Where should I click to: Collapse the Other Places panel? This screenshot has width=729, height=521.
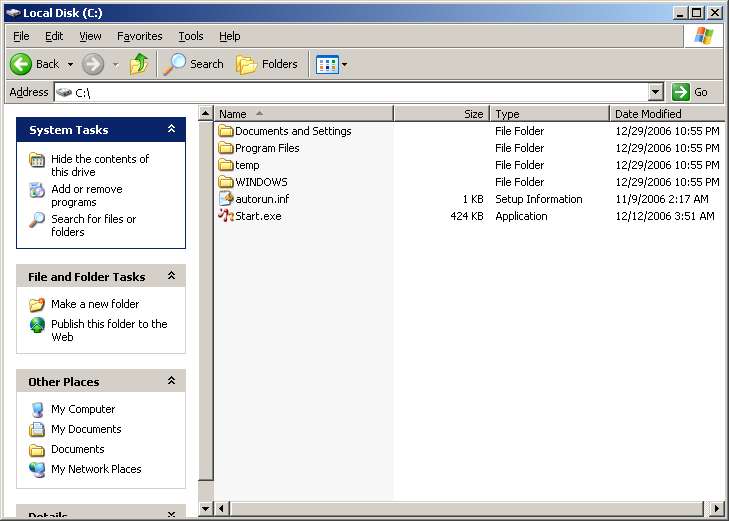click(x=171, y=381)
